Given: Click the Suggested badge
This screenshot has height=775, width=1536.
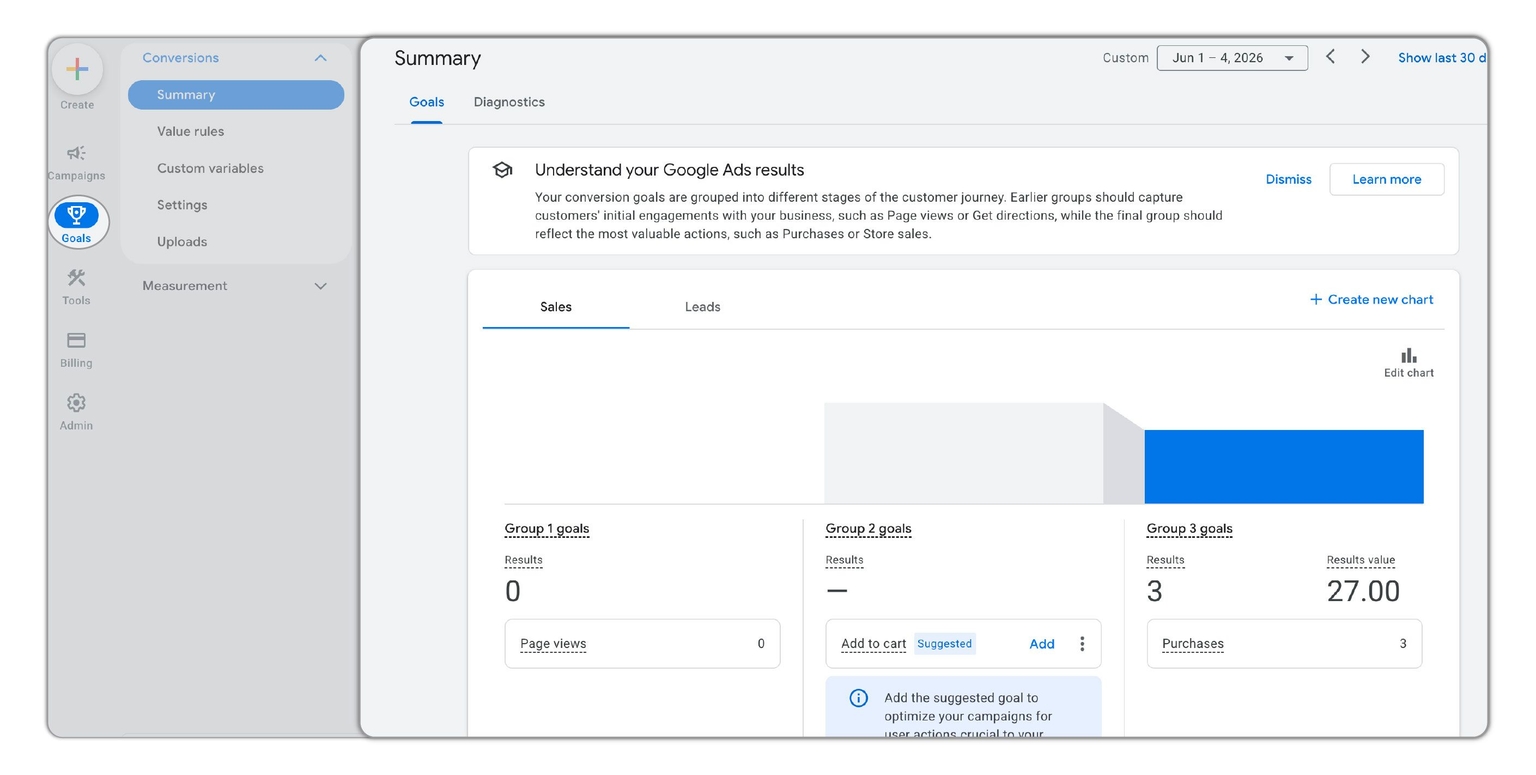Looking at the screenshot, I should pos(944,644).
